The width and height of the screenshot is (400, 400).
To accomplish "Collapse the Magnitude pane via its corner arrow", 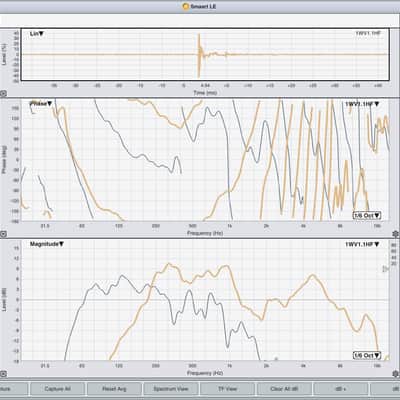I will click(3, 374).
